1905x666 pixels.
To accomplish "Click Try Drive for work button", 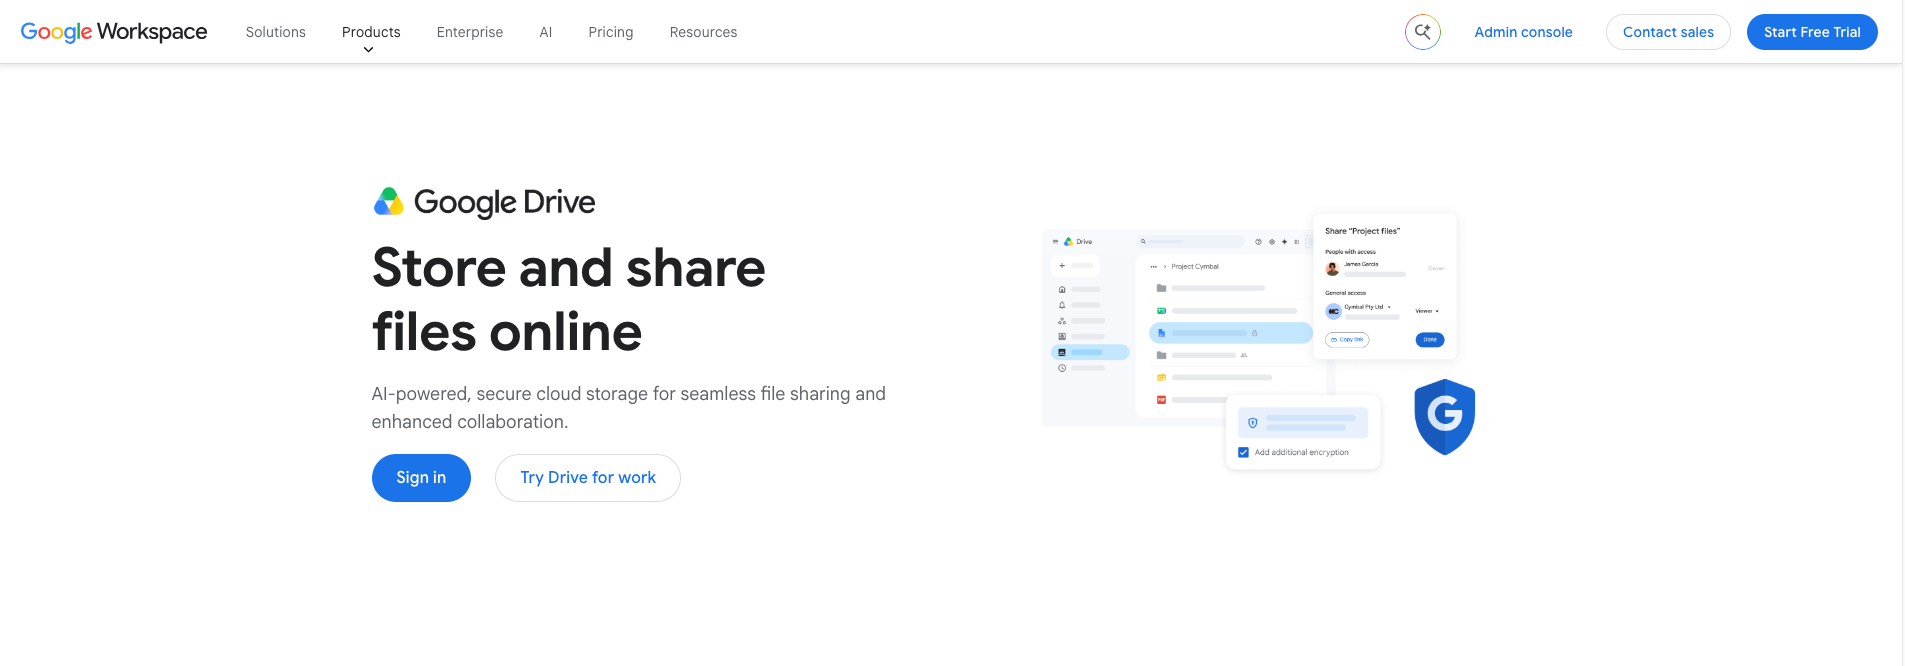I will point(588,478).
